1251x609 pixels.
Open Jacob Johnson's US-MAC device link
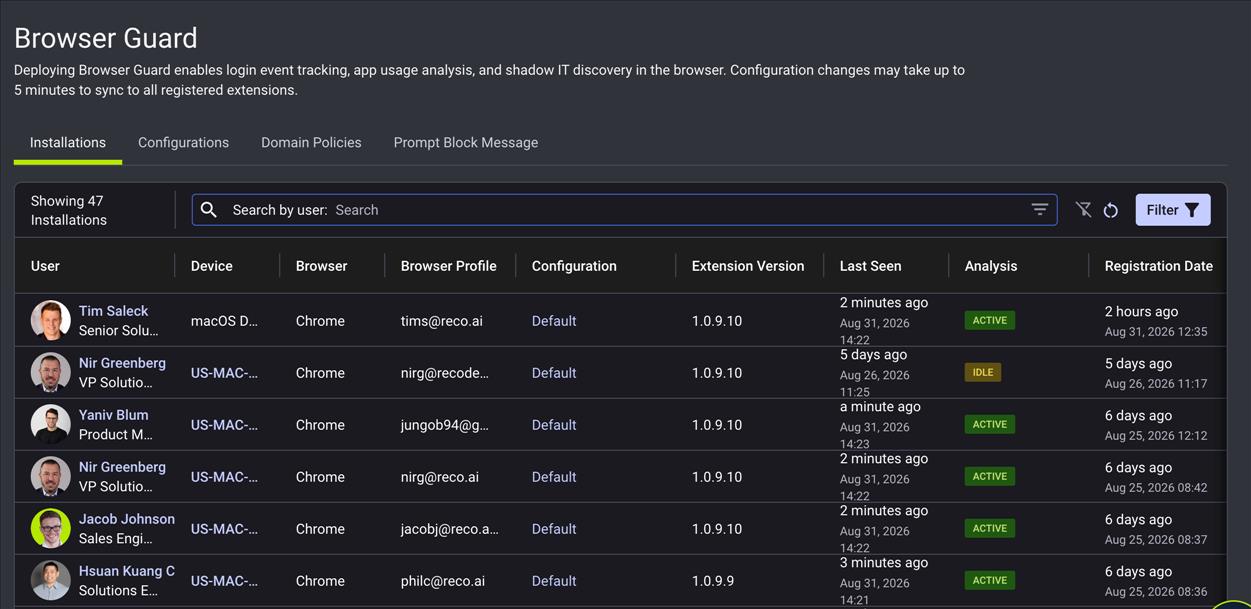pyautogui.click(x=224, y=529)
